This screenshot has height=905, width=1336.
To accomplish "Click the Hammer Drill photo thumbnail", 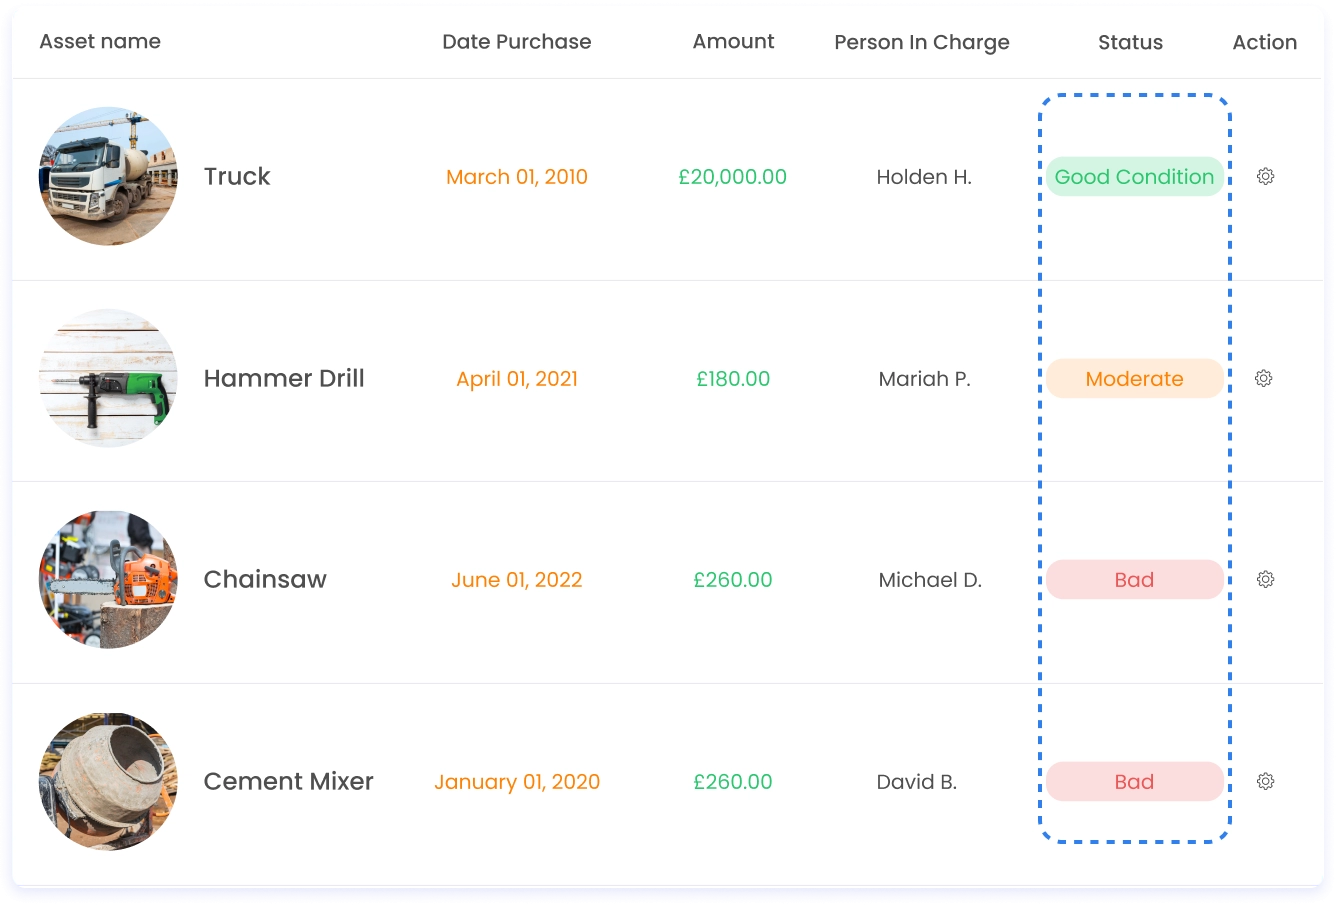I will (108, 378).
